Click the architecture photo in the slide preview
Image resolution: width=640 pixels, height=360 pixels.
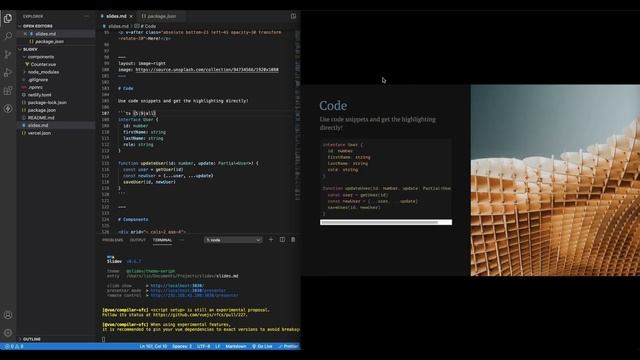pos(555,180)
